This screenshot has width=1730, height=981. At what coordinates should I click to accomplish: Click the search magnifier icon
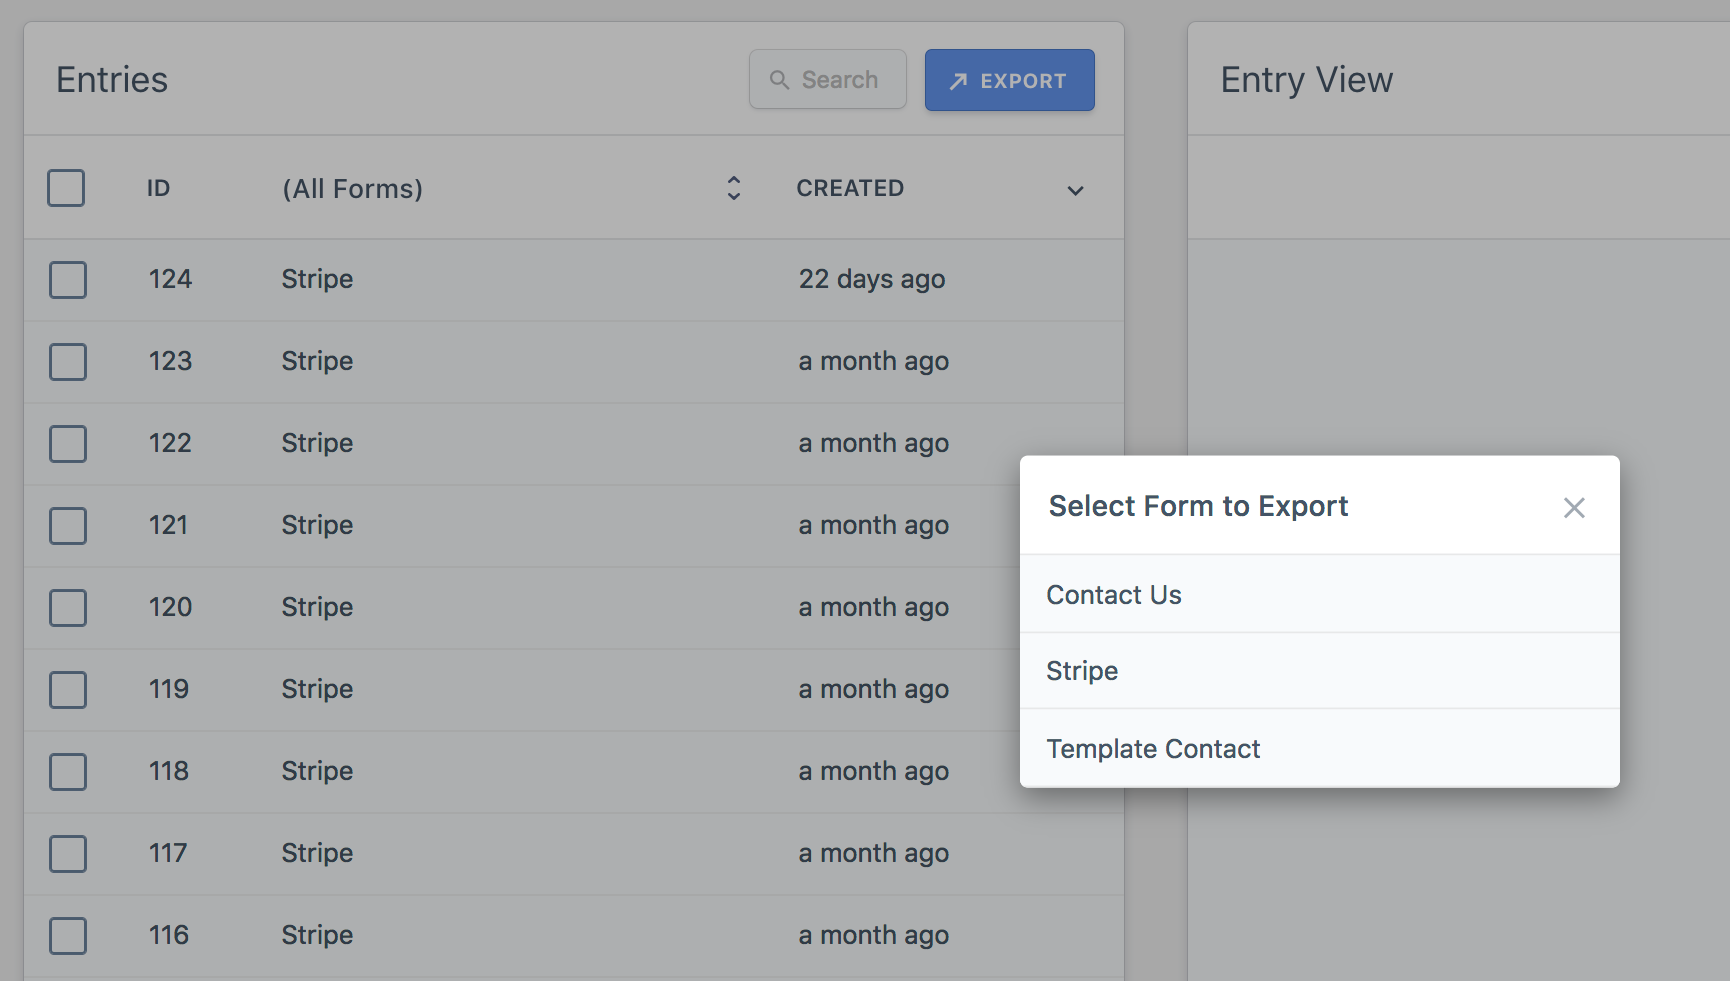[x=781, y=79]
